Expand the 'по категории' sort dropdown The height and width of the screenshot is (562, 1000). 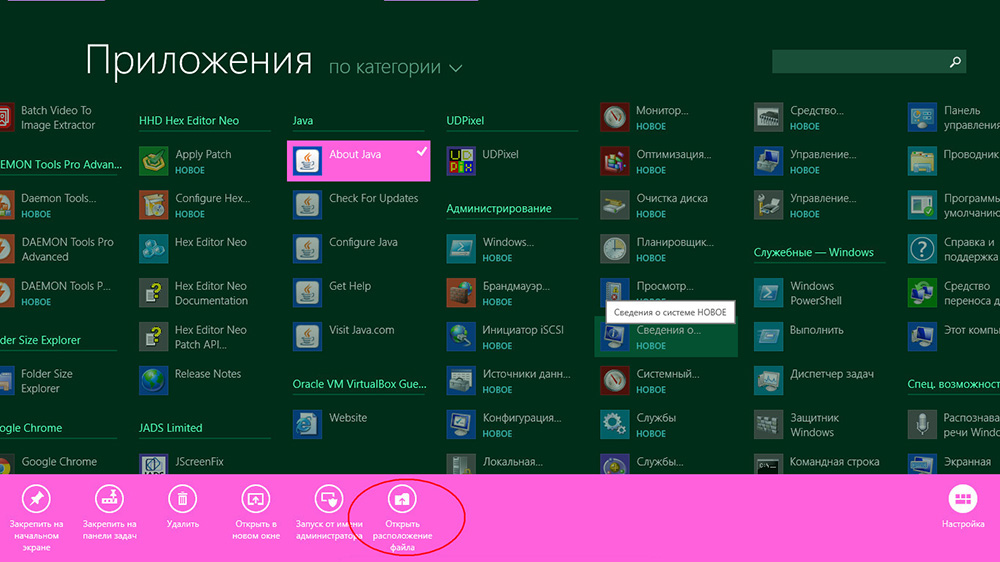tap(395, 67)
